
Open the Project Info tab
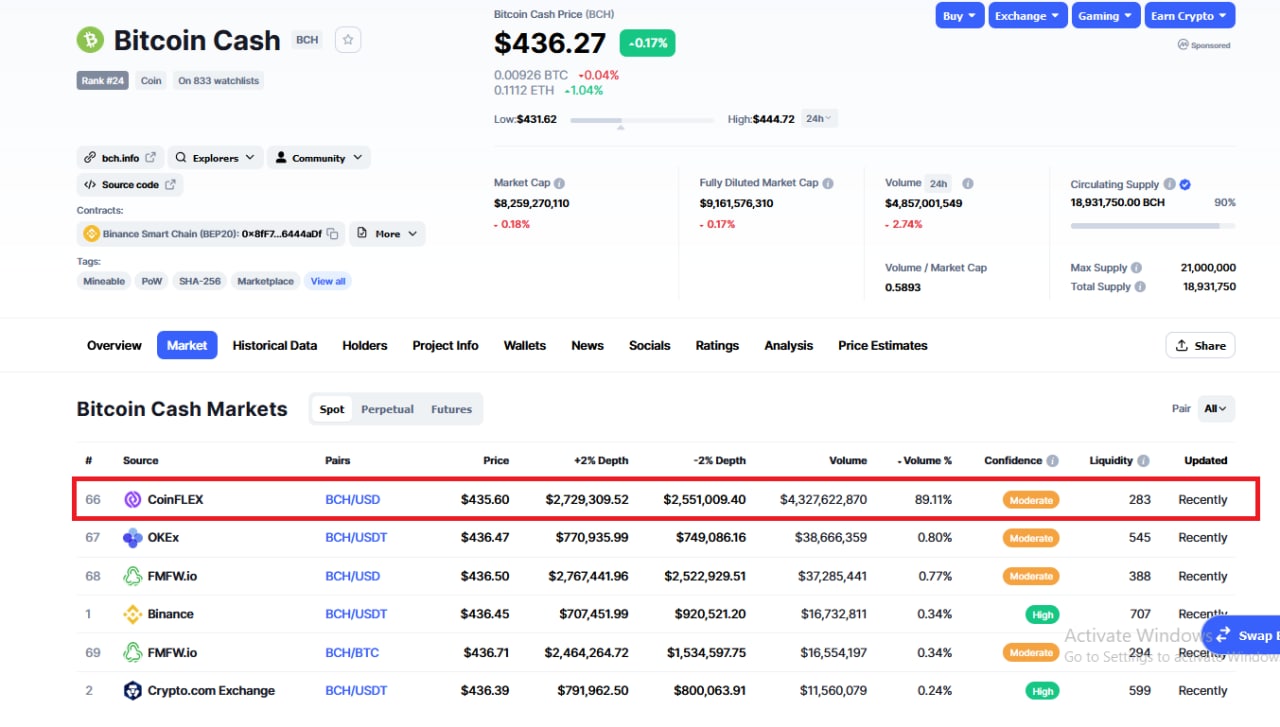coord(445,345)
